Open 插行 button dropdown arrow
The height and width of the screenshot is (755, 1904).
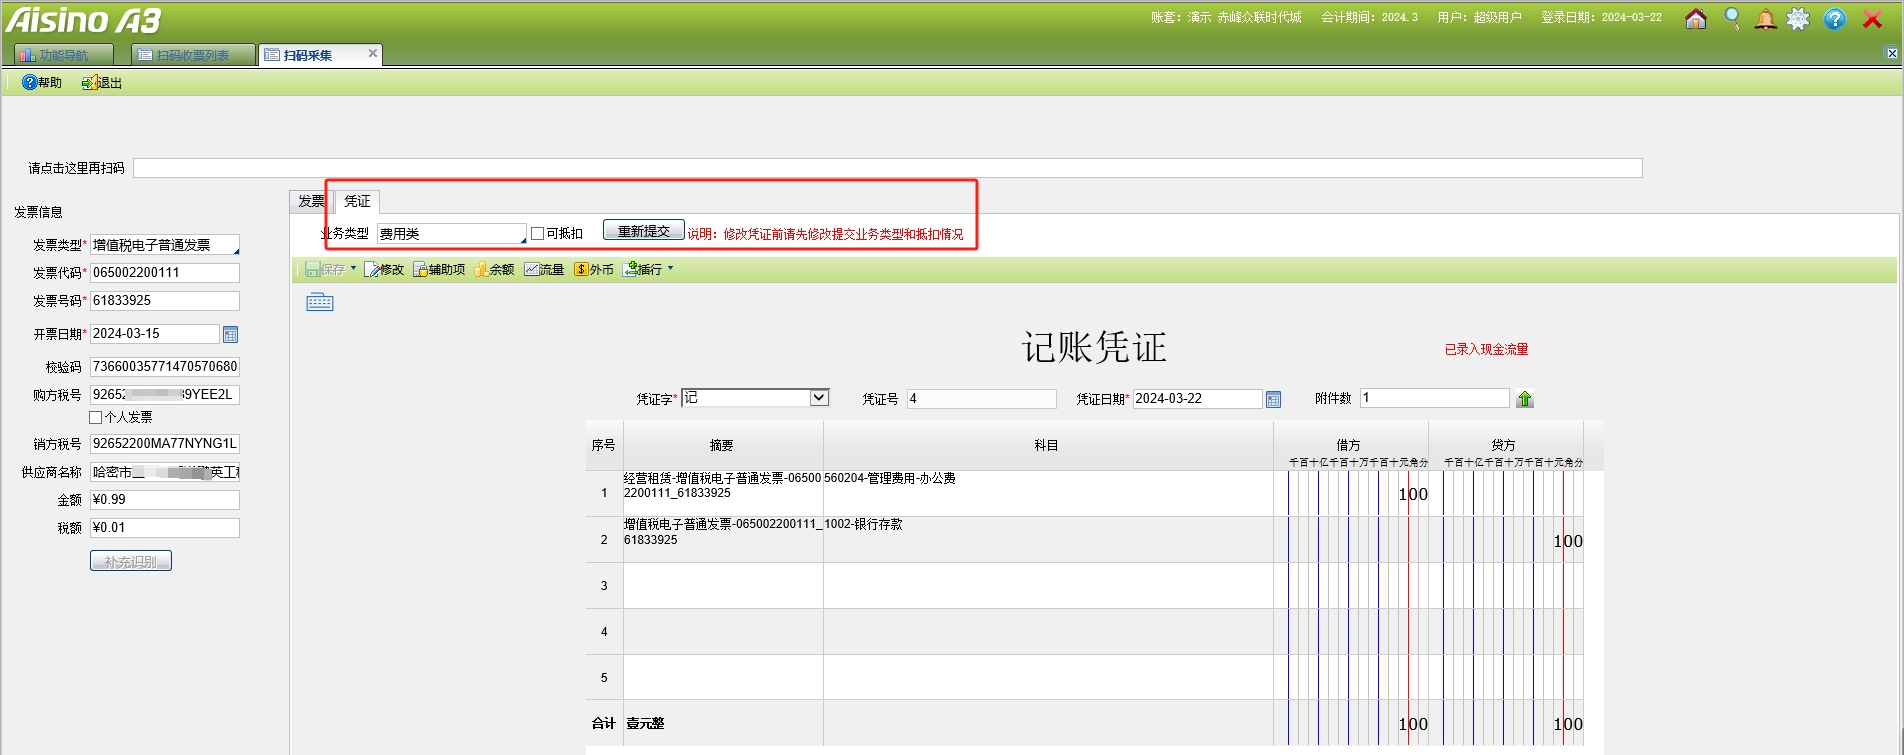point(670,269)
